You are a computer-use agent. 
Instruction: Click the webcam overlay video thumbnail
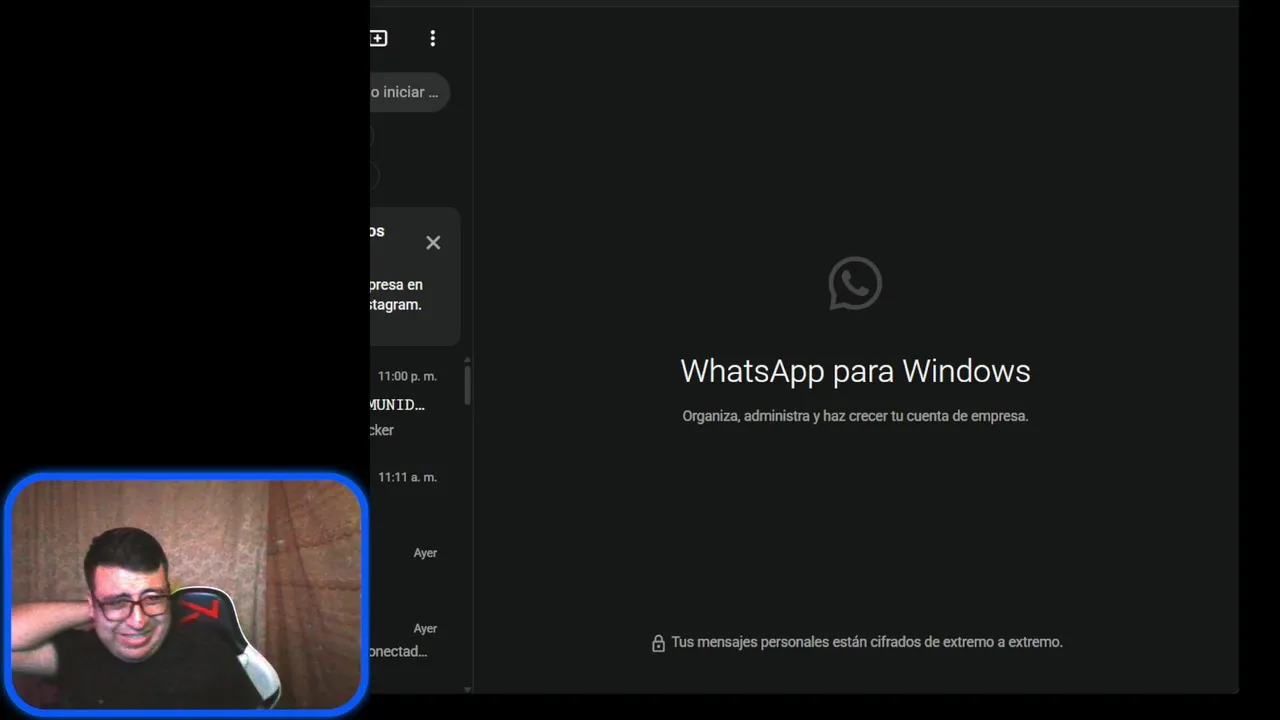coord(186,594)
